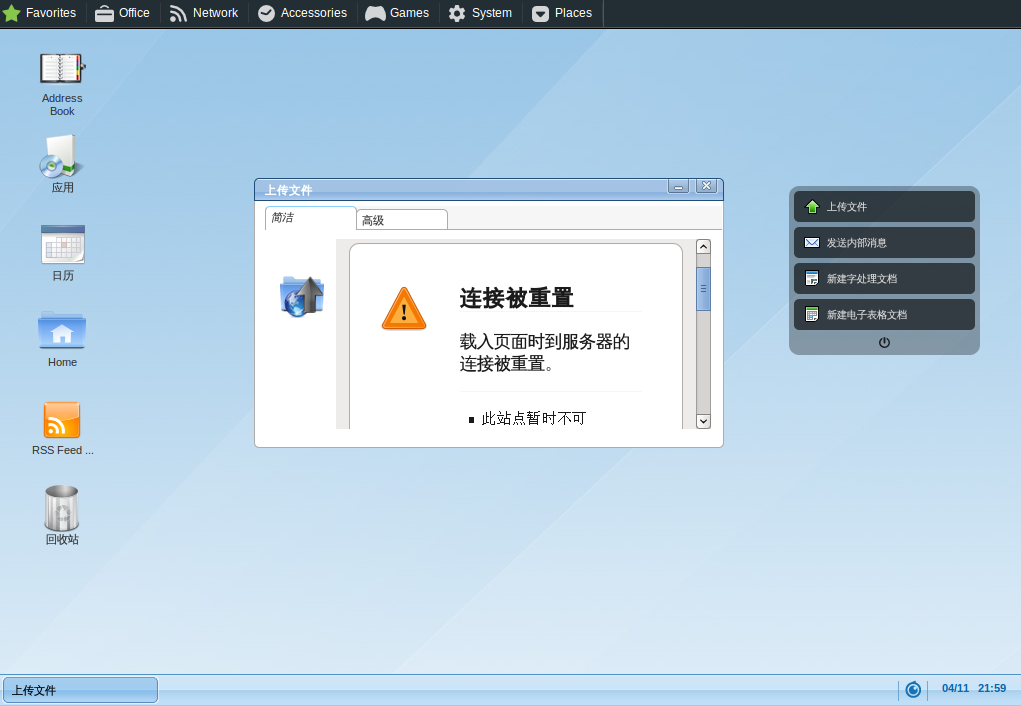
Task: Open the Favorites menu
Action: click(40, 13)
